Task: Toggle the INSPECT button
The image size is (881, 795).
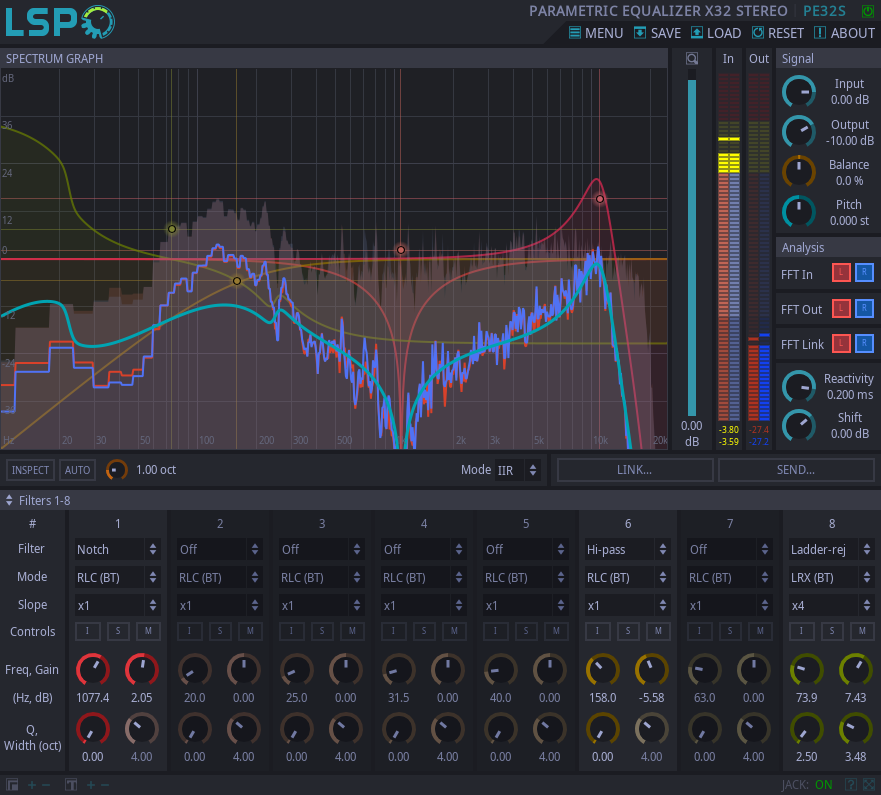Action: click(30, 470)
